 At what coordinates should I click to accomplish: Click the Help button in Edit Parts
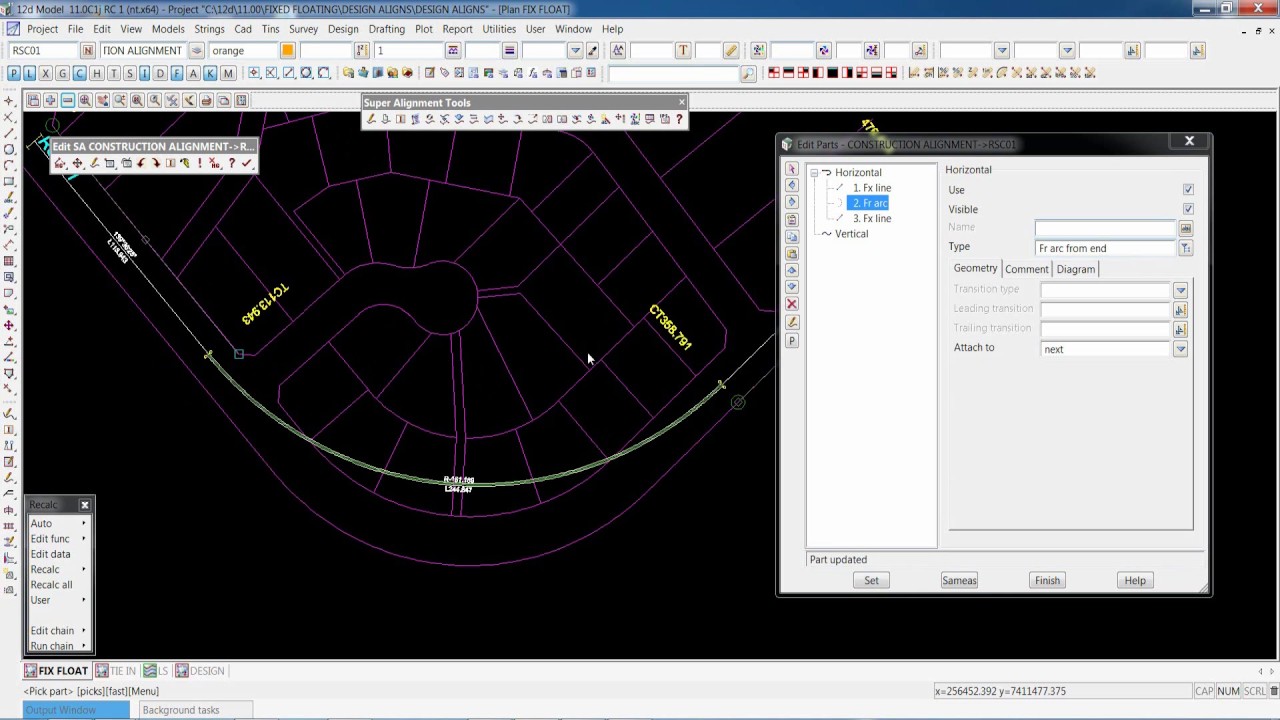1135,580
